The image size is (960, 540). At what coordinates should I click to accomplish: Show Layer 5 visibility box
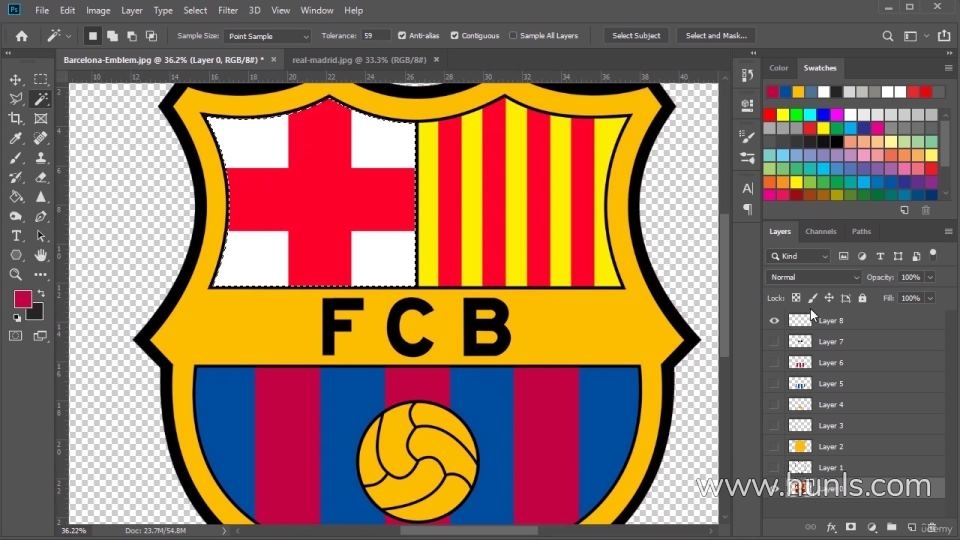(x=774, y=383)
